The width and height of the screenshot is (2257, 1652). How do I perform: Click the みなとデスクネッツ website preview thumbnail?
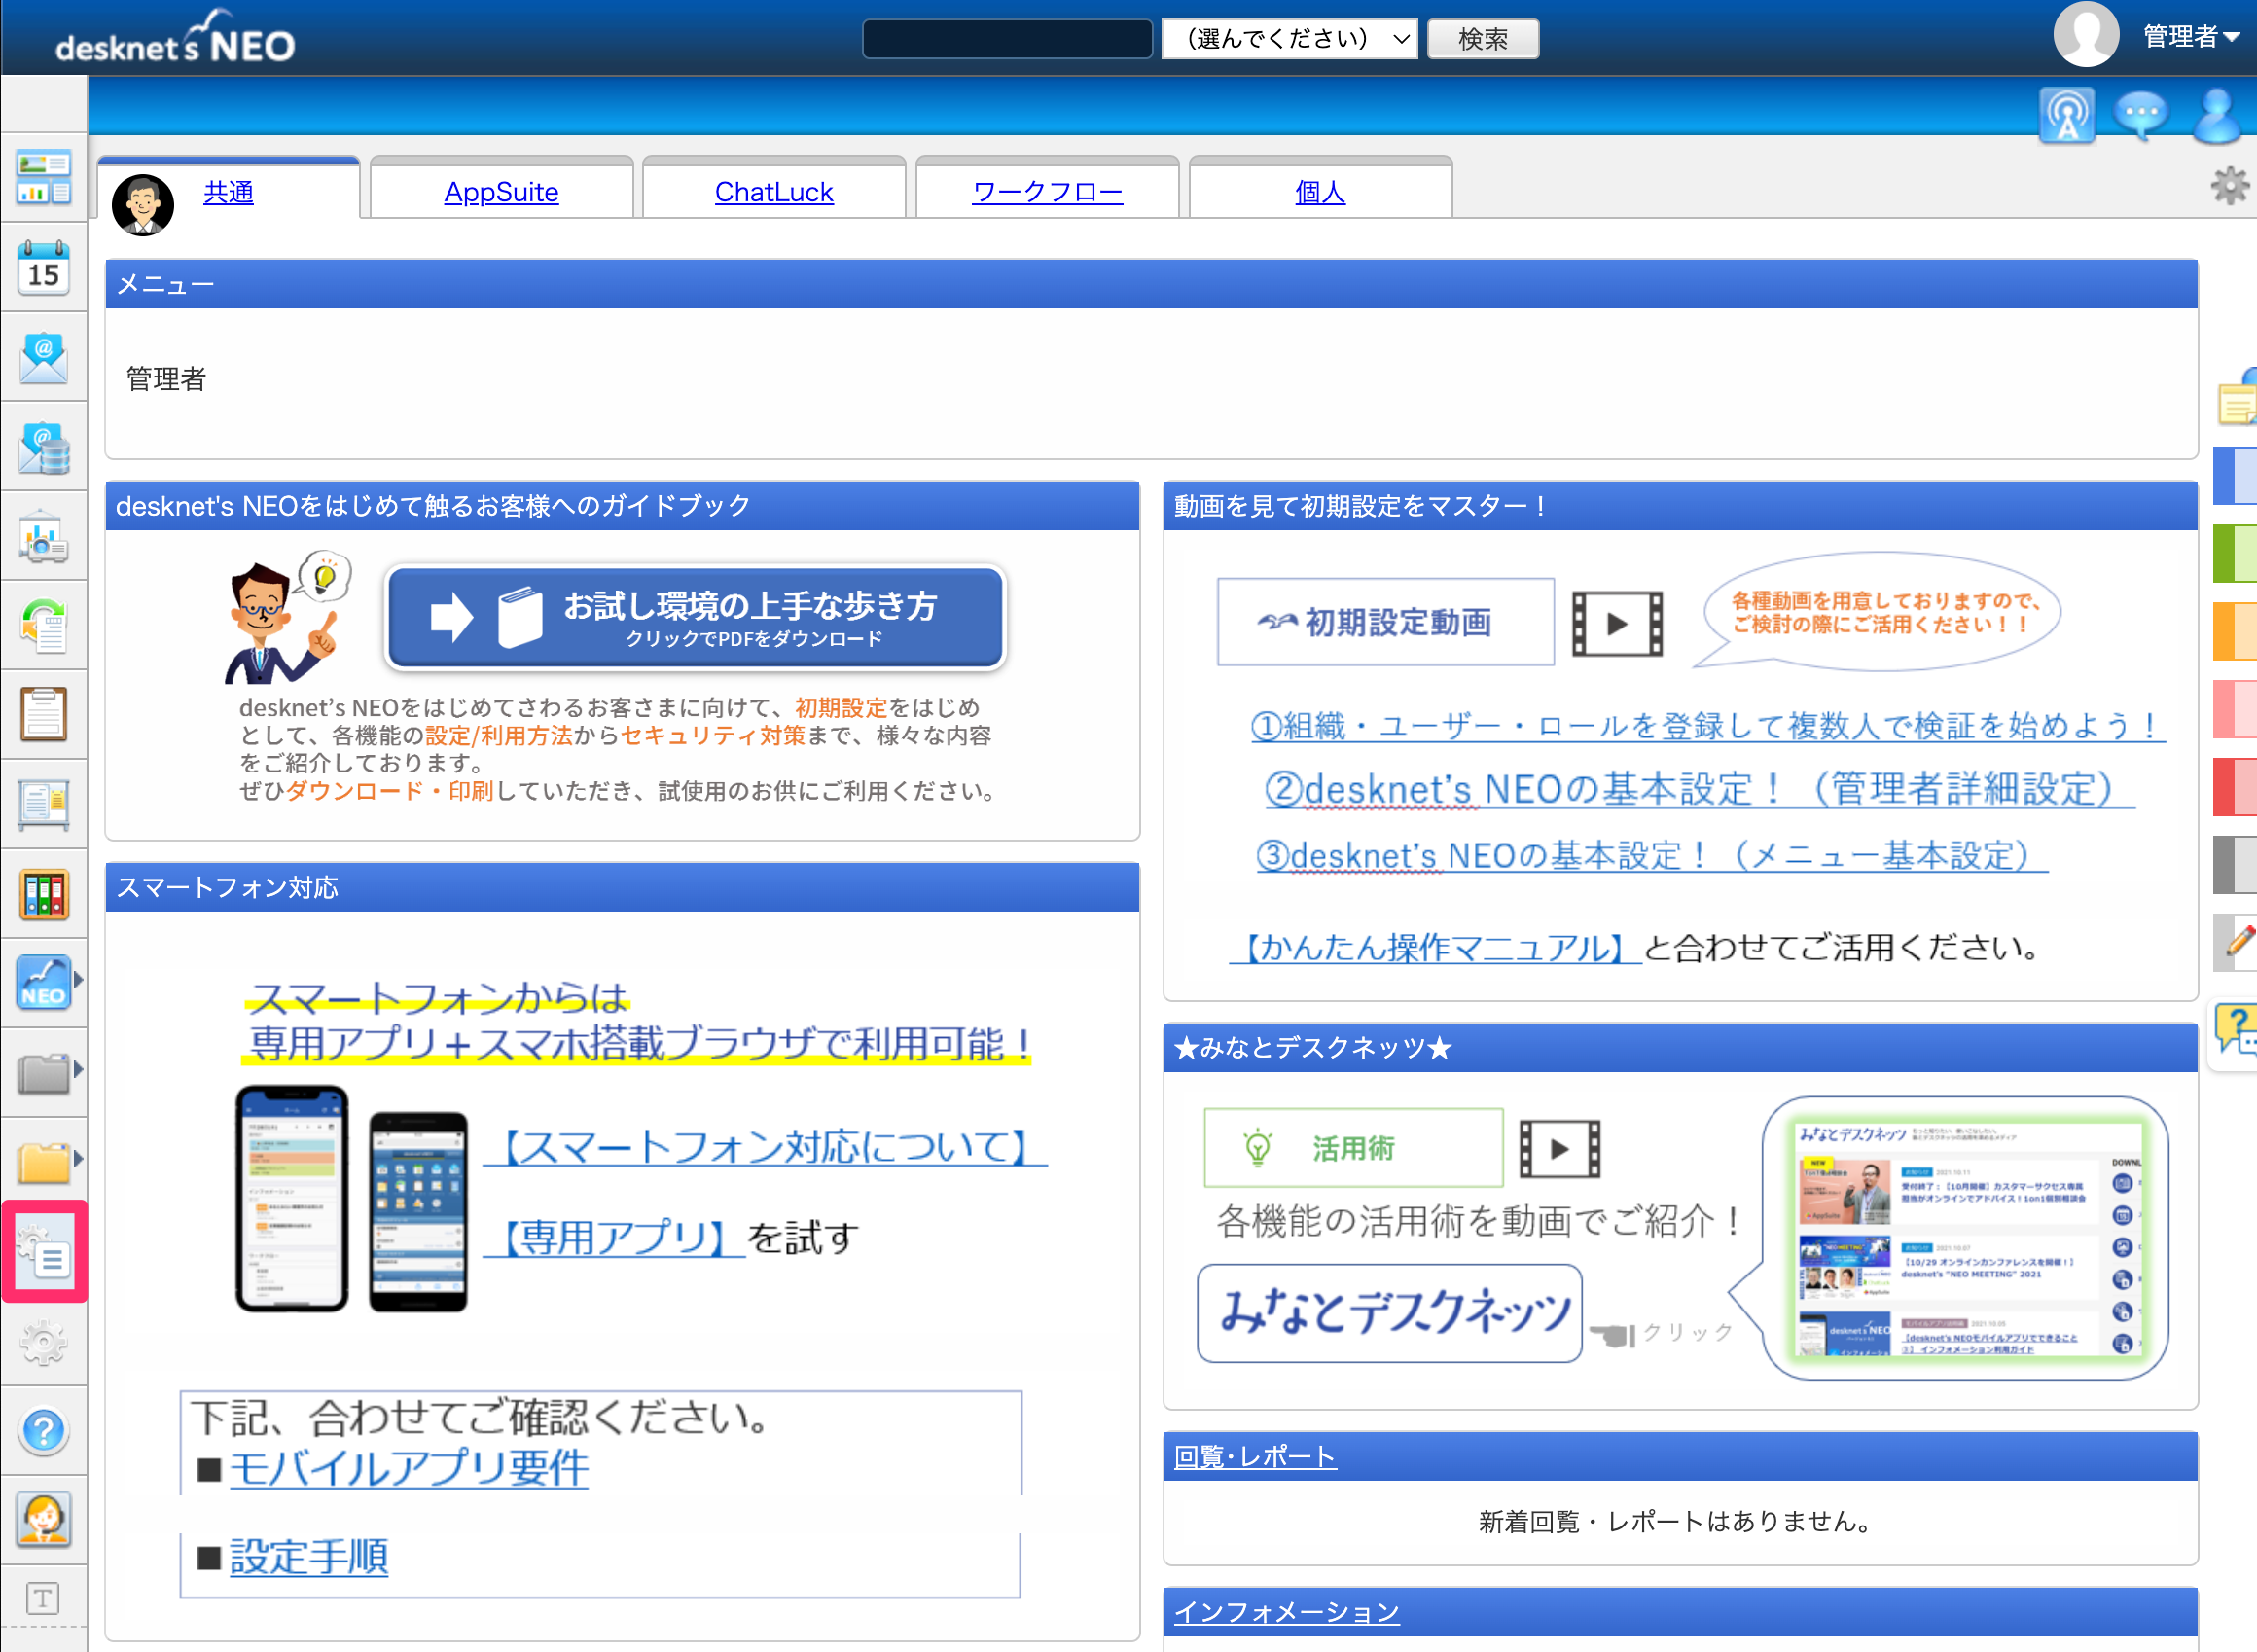1966,1238
